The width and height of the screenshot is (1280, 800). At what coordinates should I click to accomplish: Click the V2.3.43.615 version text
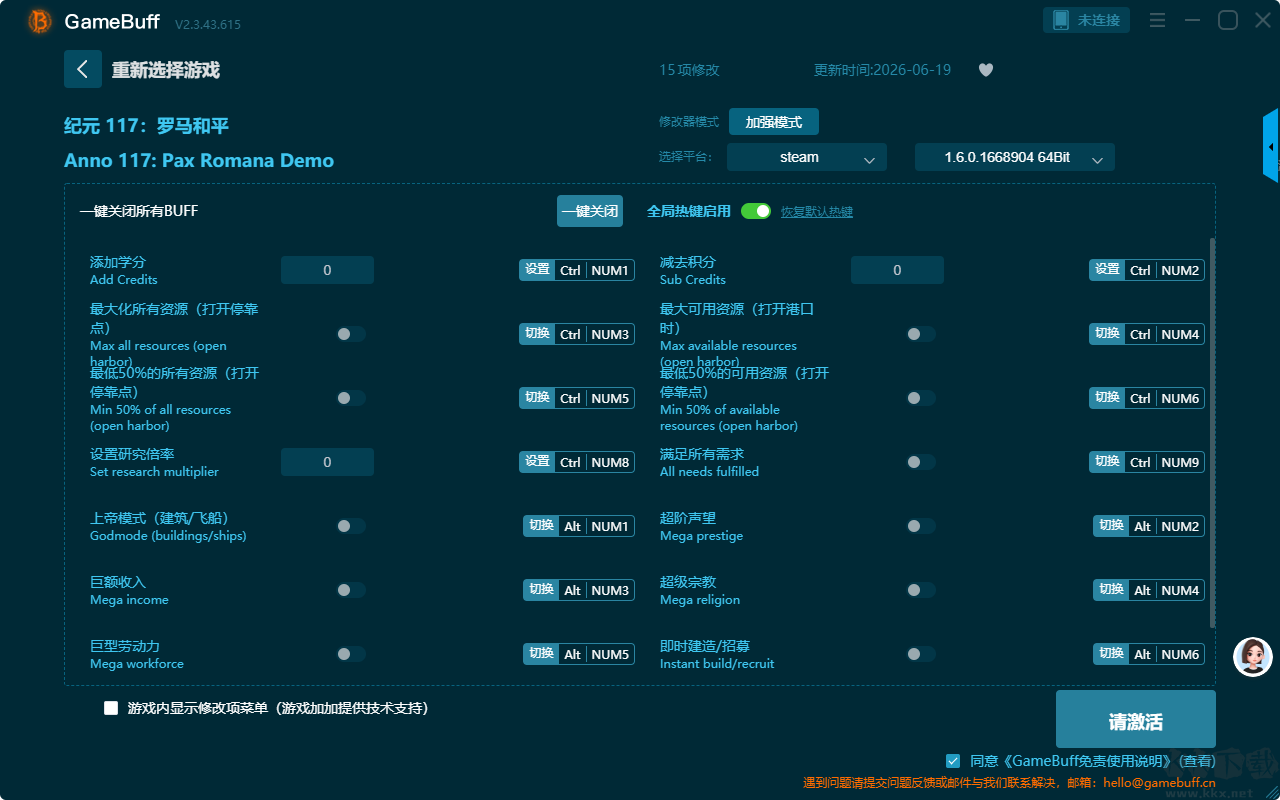(208, 24)
